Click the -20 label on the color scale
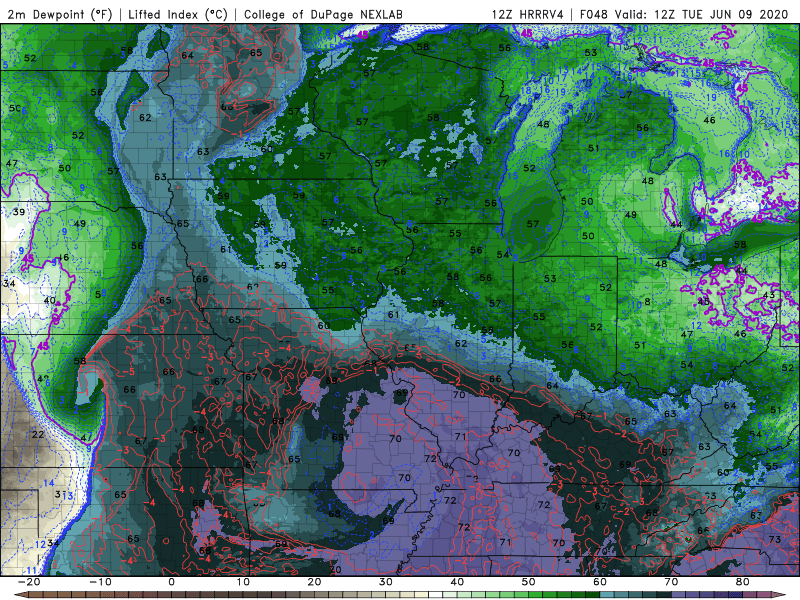 point(29,582)
